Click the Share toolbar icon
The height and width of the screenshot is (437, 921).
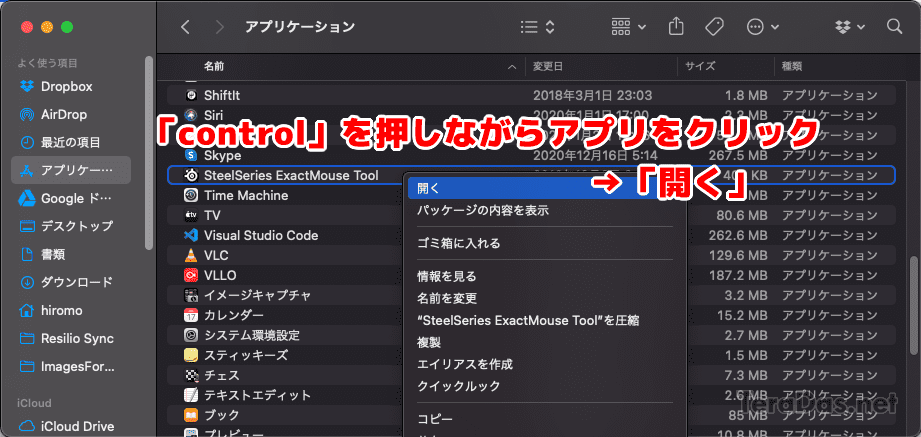pos(677,26)
